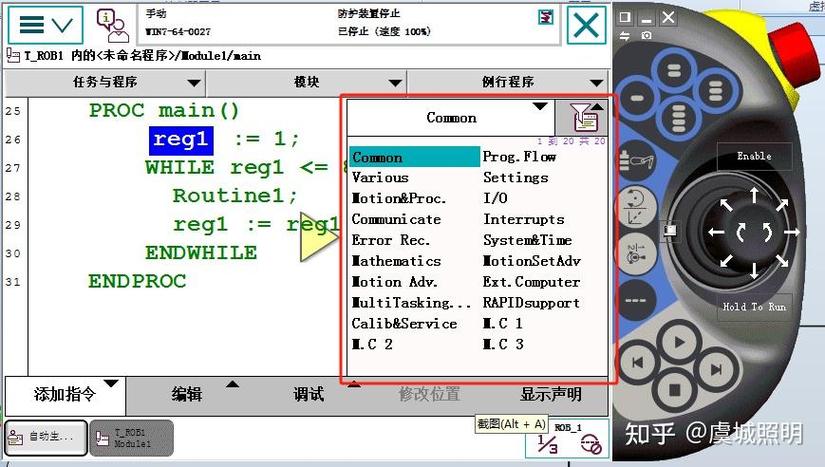The width and height of the screenshot is (825, 467).
Task: Click the program pointer yellow arrow
Action: pos(318,237)
